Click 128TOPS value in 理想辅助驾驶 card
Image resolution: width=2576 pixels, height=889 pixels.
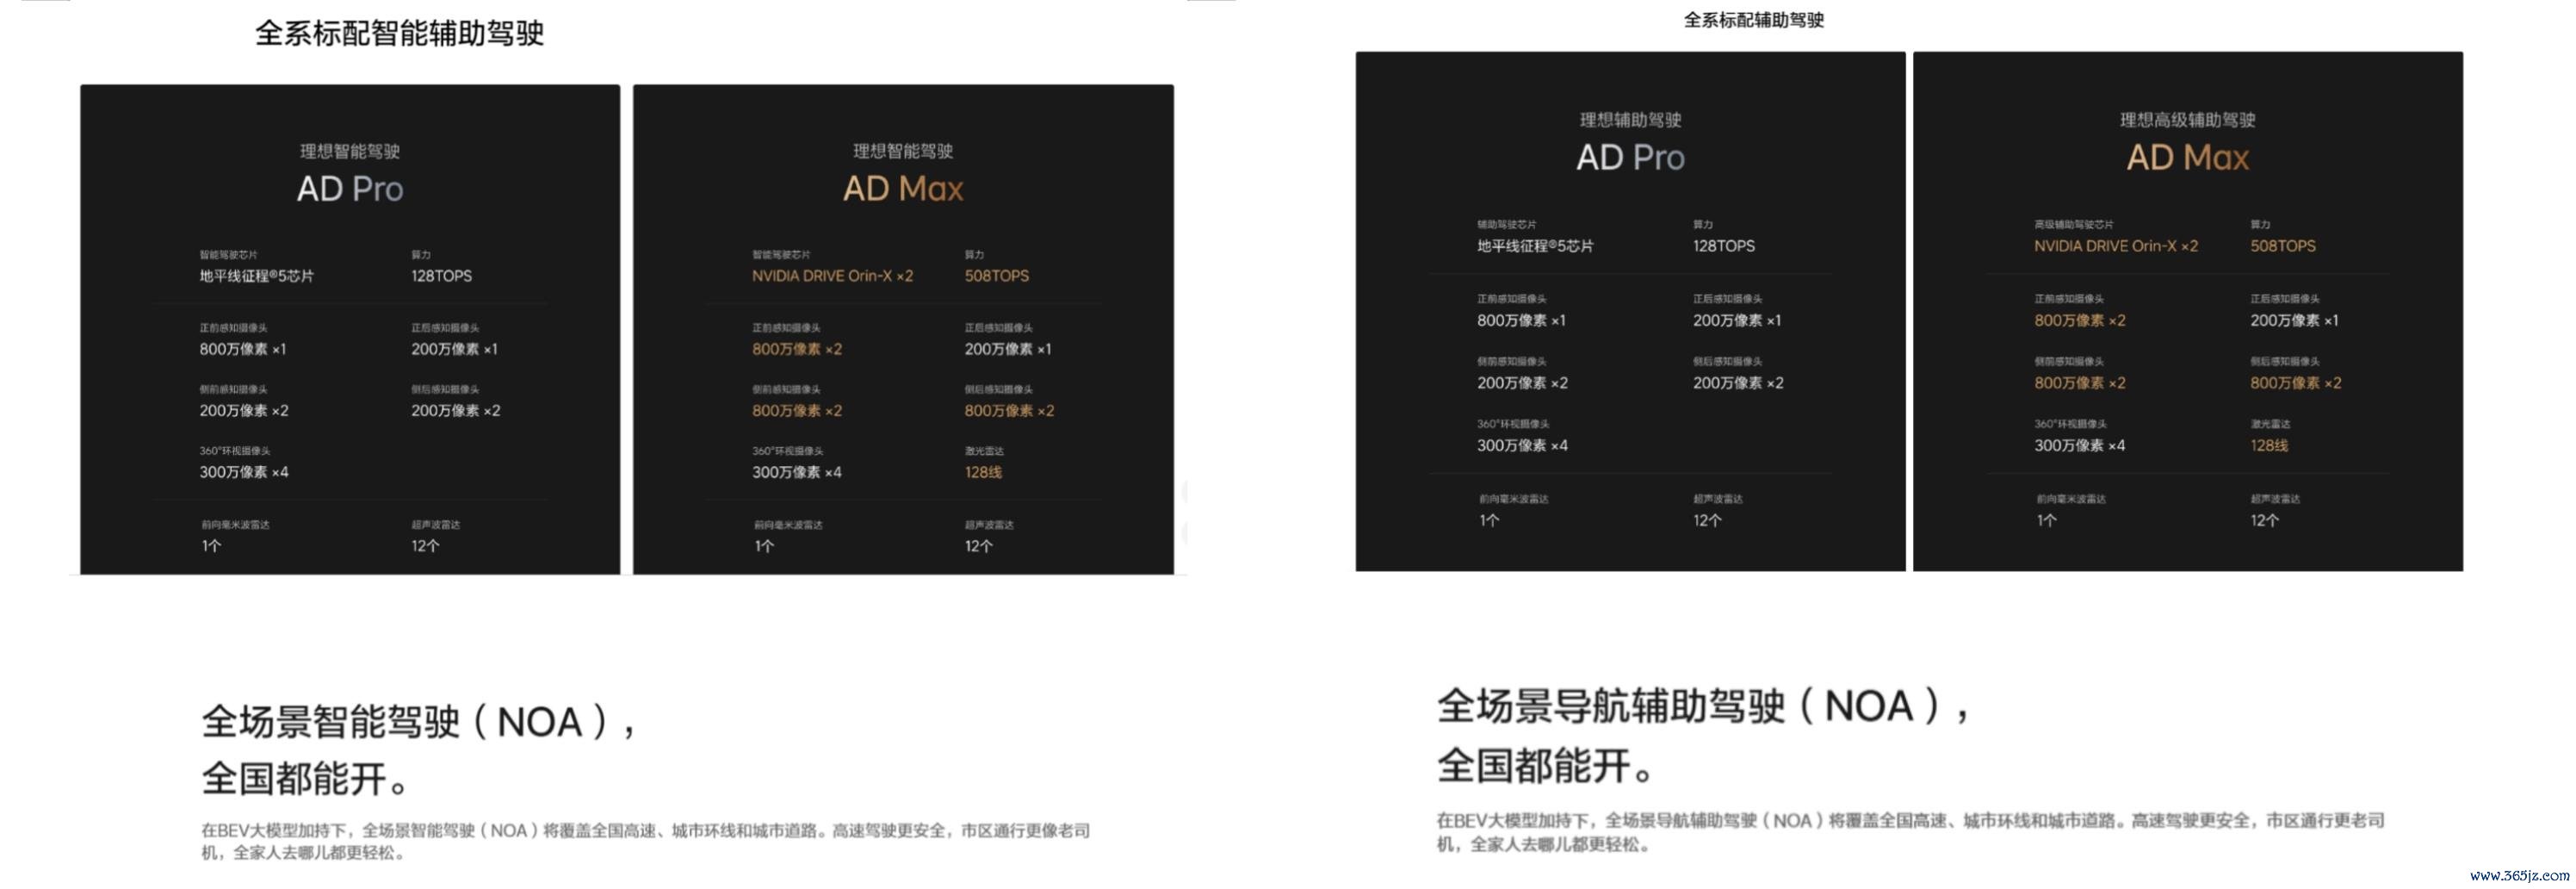point(1723,246)
